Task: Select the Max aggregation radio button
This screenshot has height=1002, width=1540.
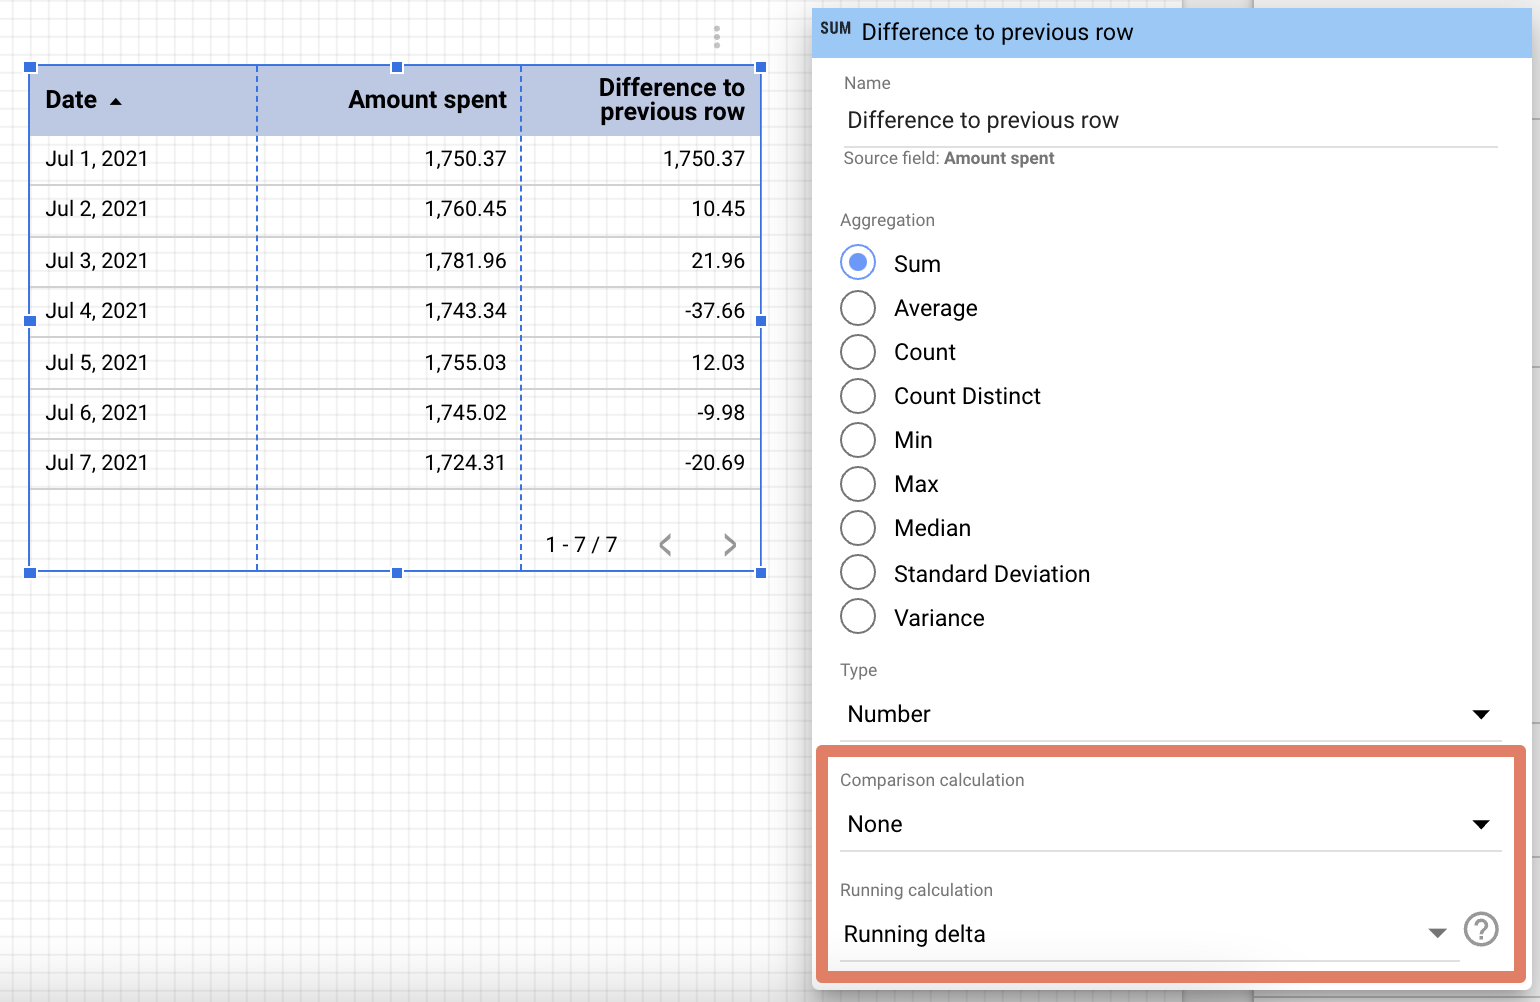Action: [858, 484]
